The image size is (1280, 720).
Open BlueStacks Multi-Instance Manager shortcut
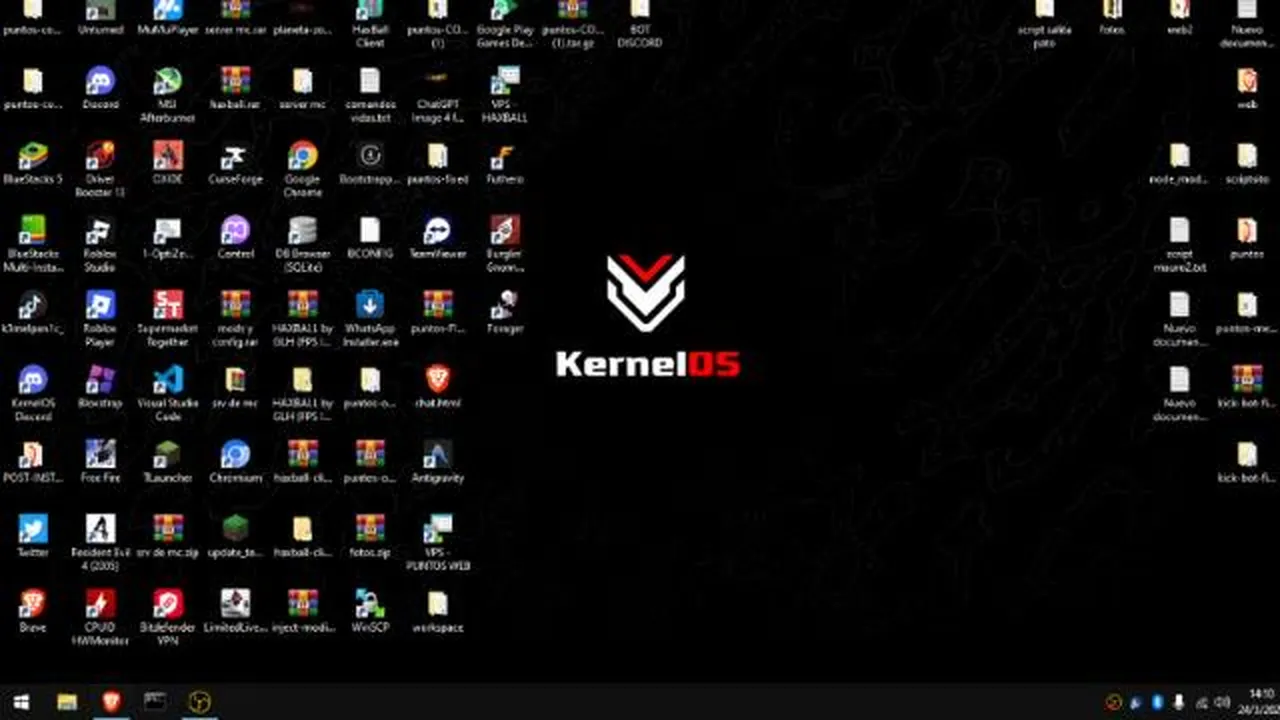point(33,244)
